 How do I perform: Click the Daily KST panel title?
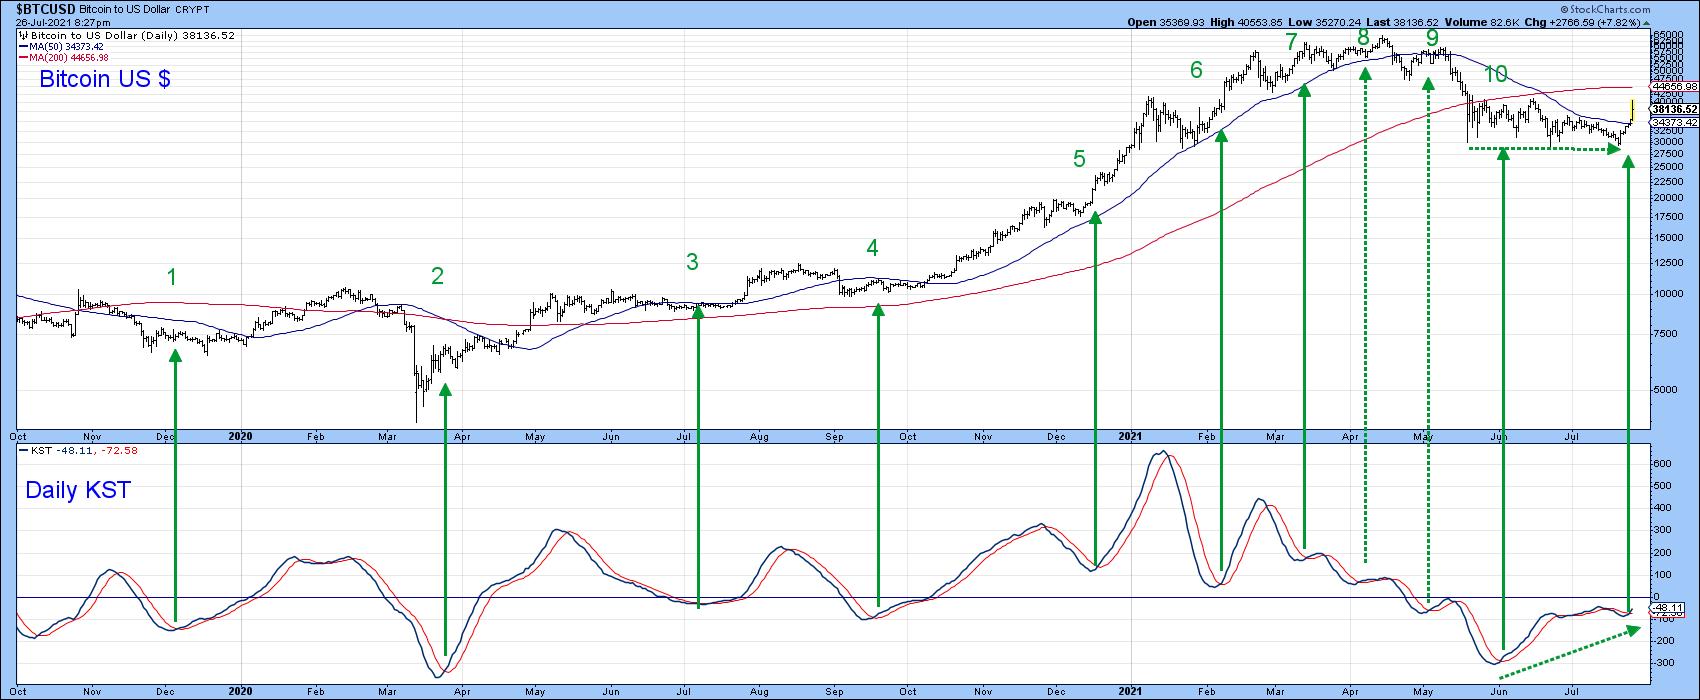[x=78, y=490]
